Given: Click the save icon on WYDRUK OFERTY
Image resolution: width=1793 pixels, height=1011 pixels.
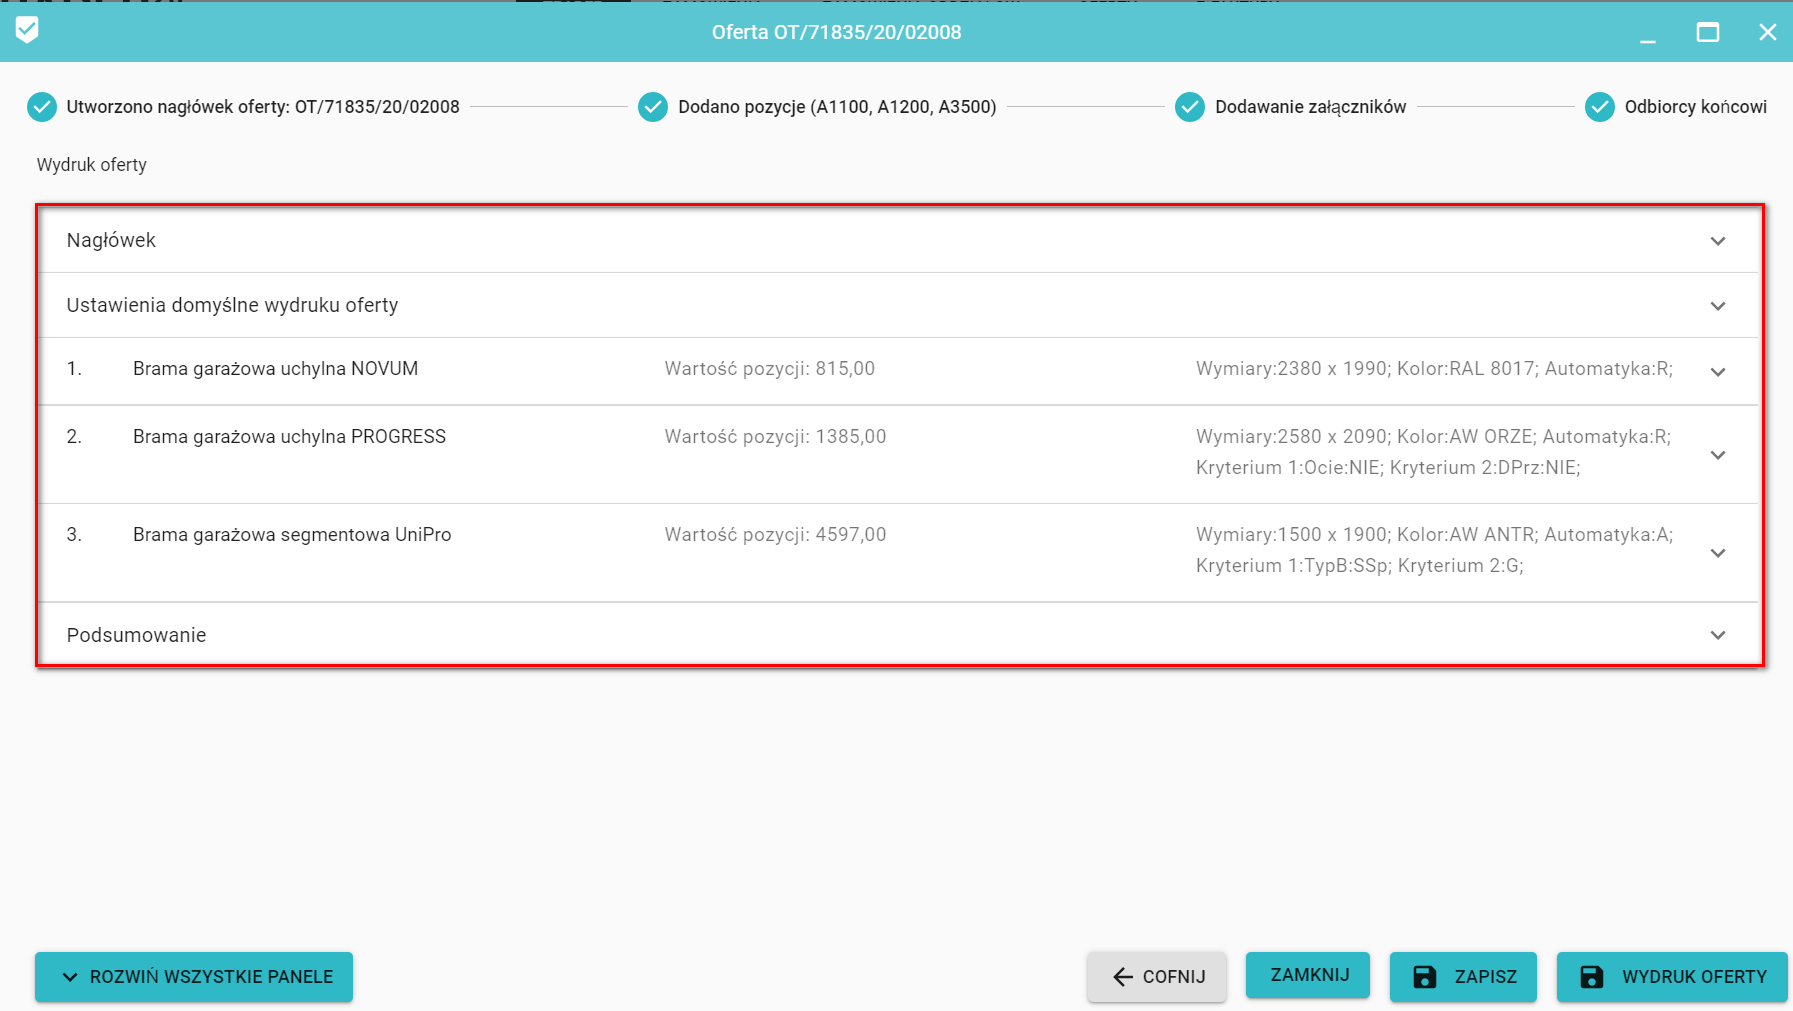Looking at the screenshot, I should tap(1592, 977).
